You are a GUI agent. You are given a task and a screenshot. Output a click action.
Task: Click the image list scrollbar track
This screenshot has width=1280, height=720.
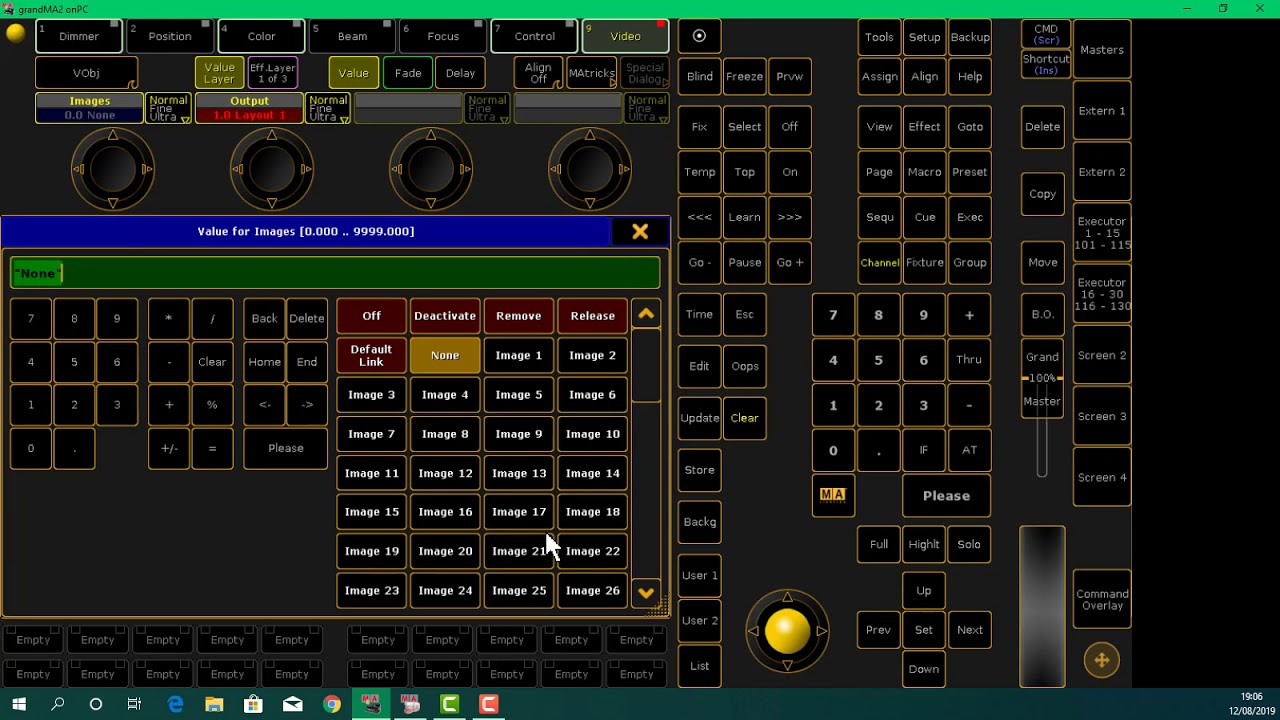(x=646, y=453)
